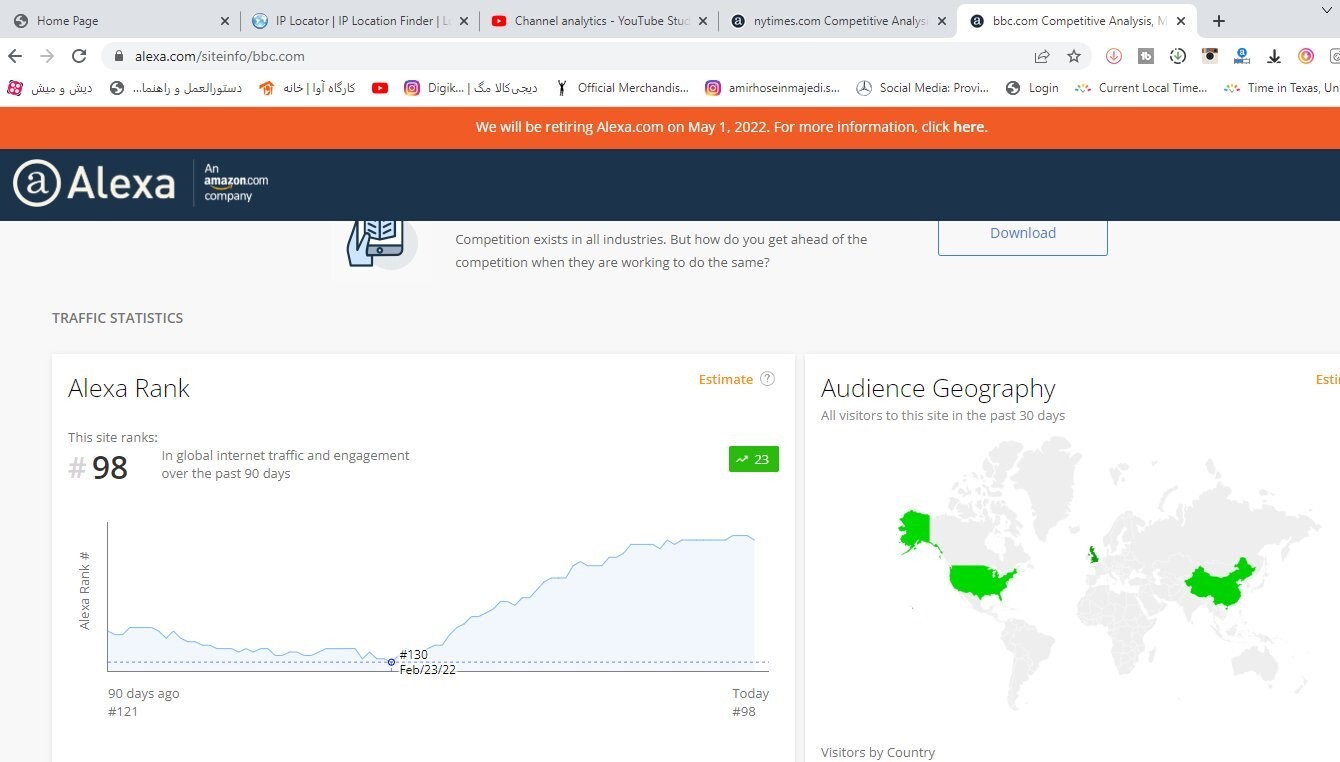The height and width of the screenshot is (762, 1340).
Task: Open the Current Local Time bookmark
Action: pyautogui.click(x=1141, y=88)
